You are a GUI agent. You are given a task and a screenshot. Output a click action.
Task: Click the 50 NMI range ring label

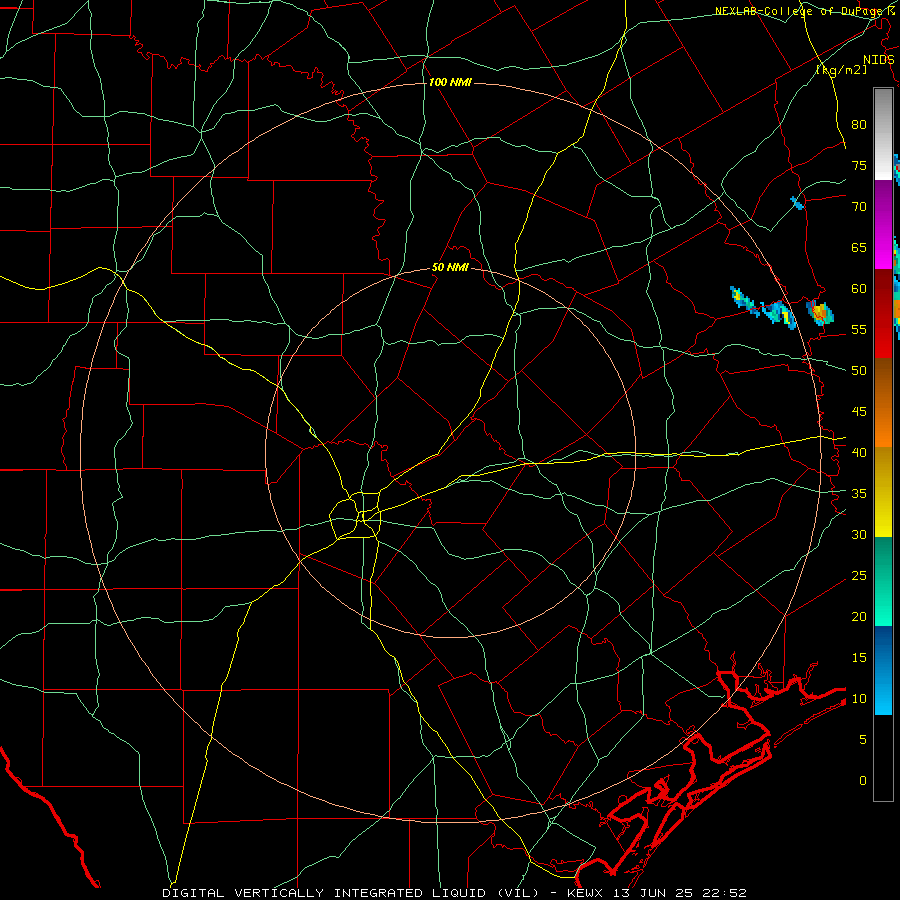[450, 267]
